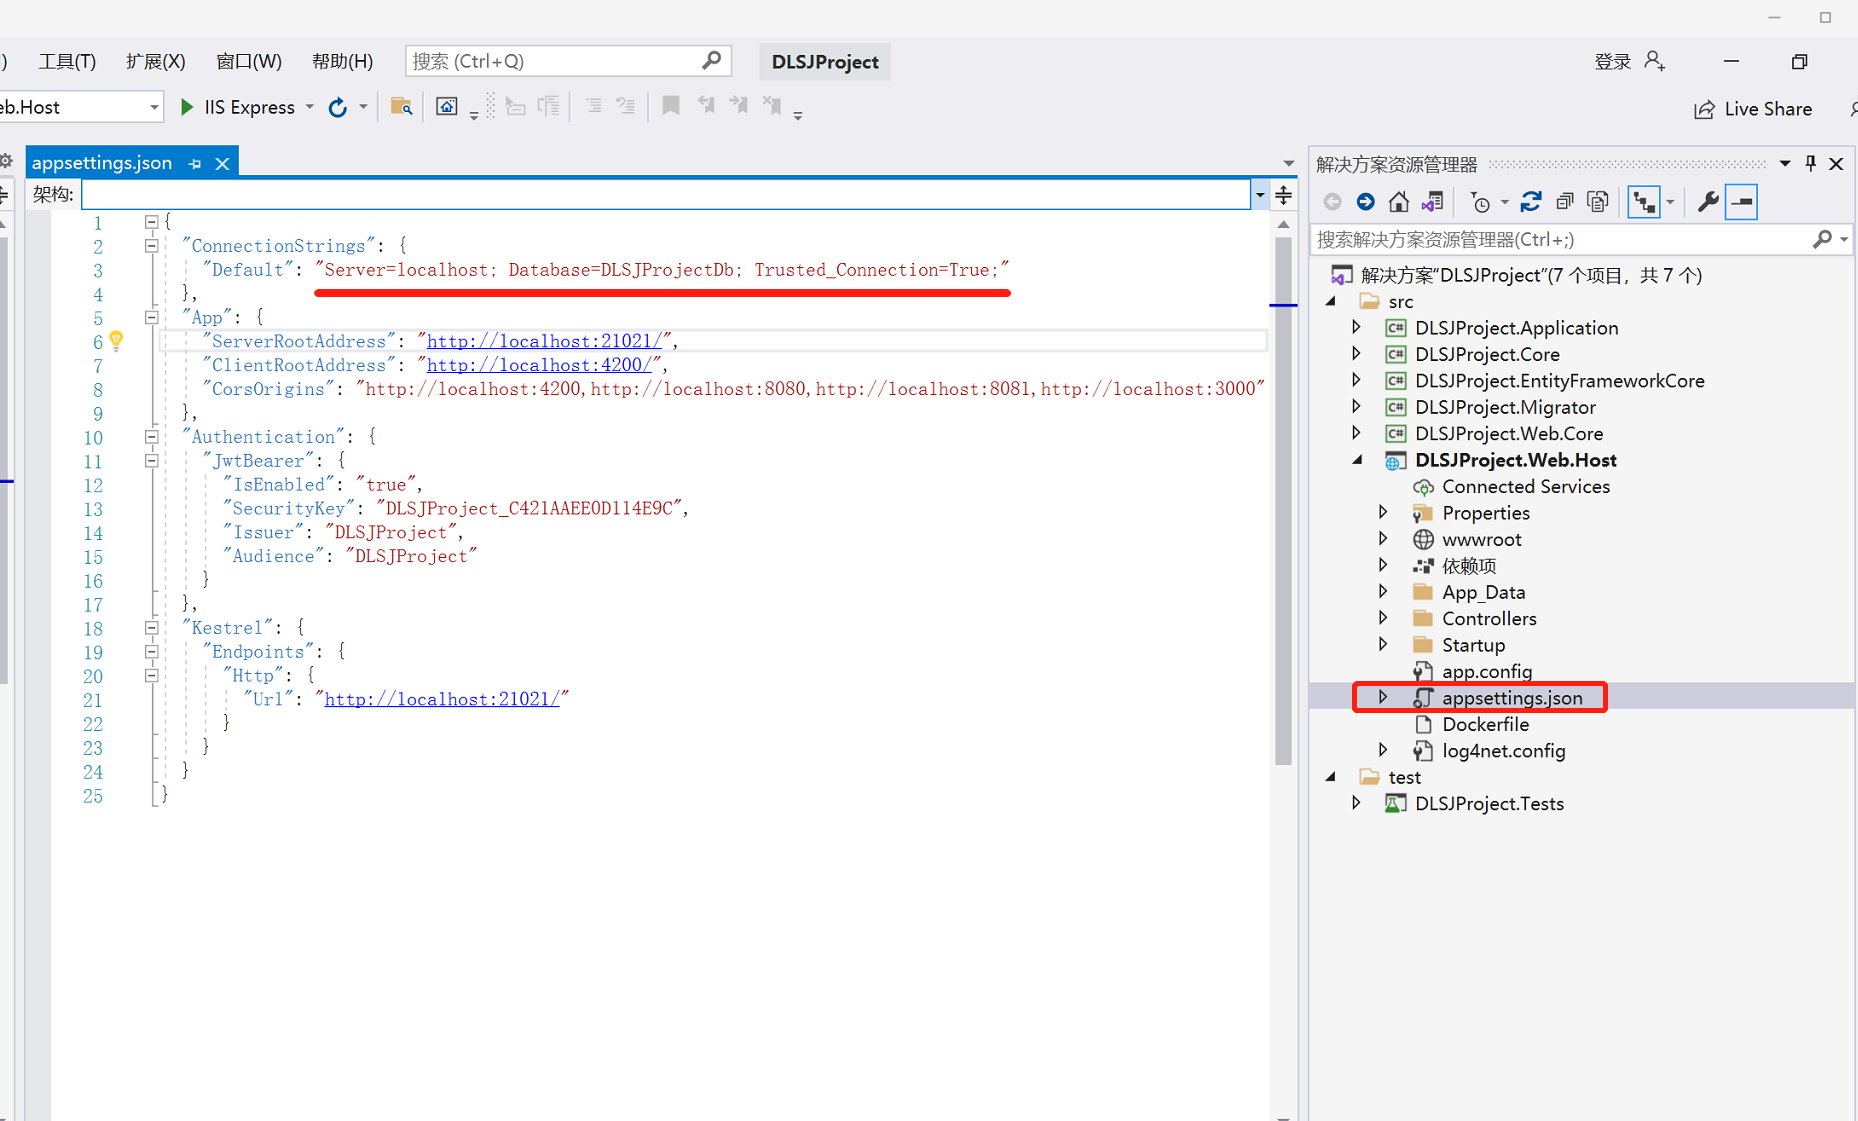The width and height of the screenshot is (1858, 1121).
Task: Expand the Properties node under DLSJProject.Web.Host
Action: [x=1383, y=512]
